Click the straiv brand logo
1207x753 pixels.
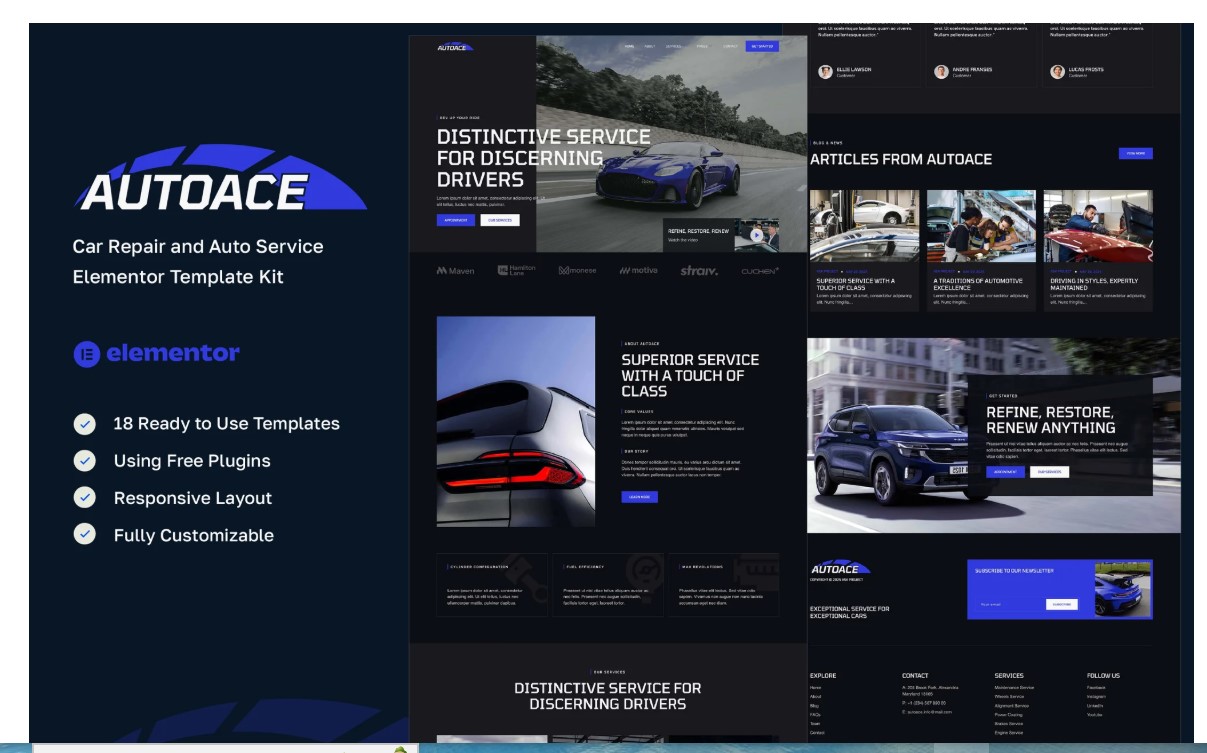click(699, 271)
